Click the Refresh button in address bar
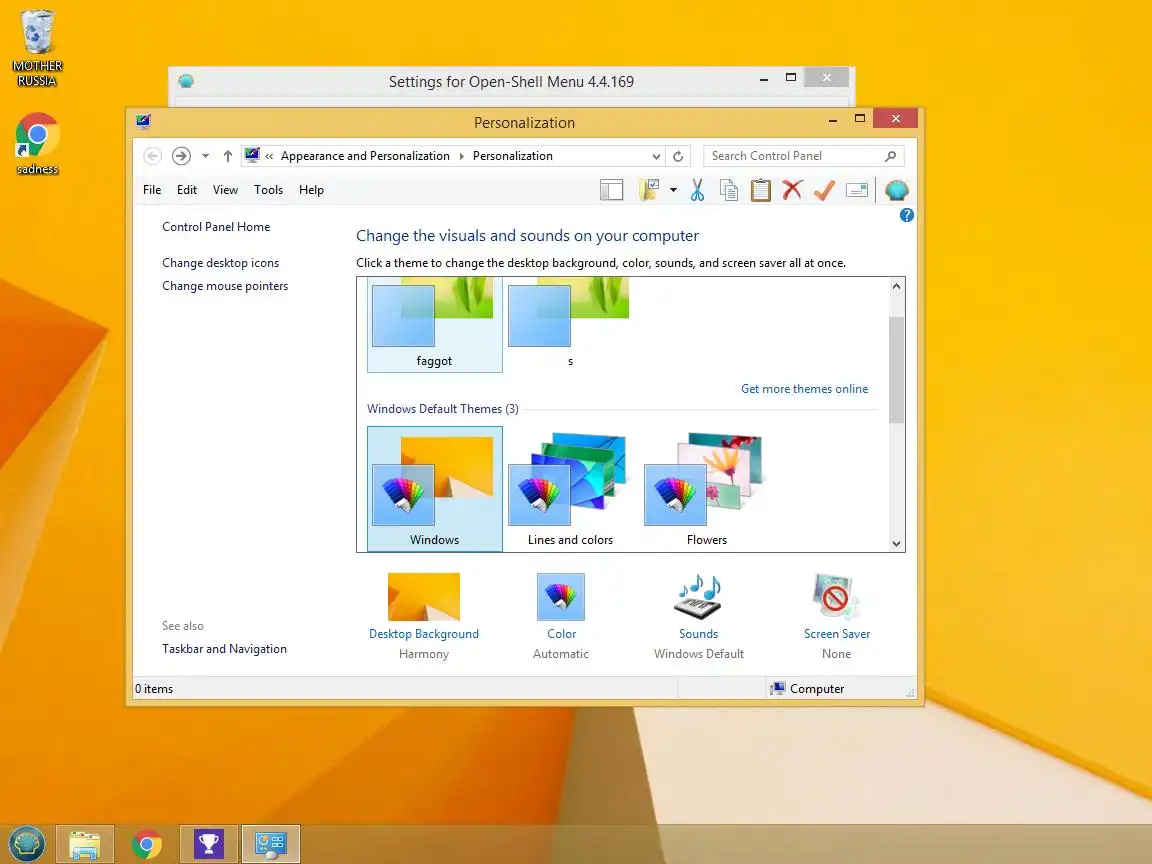Viewport: 1152px width, 864px height. (x=678, y=156)
